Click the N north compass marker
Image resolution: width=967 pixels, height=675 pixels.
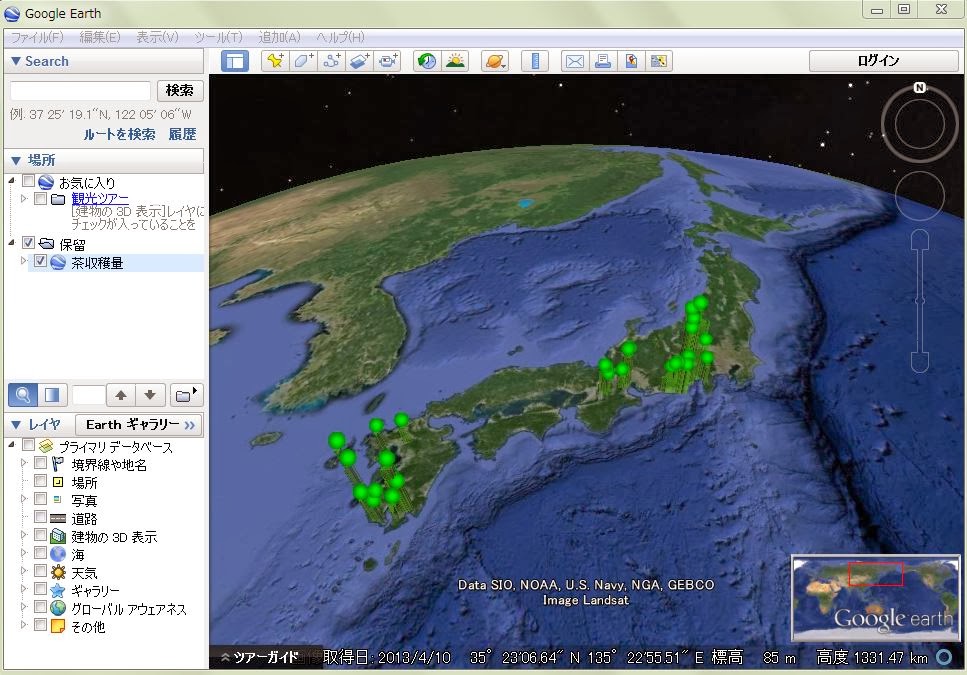(920, 88)
